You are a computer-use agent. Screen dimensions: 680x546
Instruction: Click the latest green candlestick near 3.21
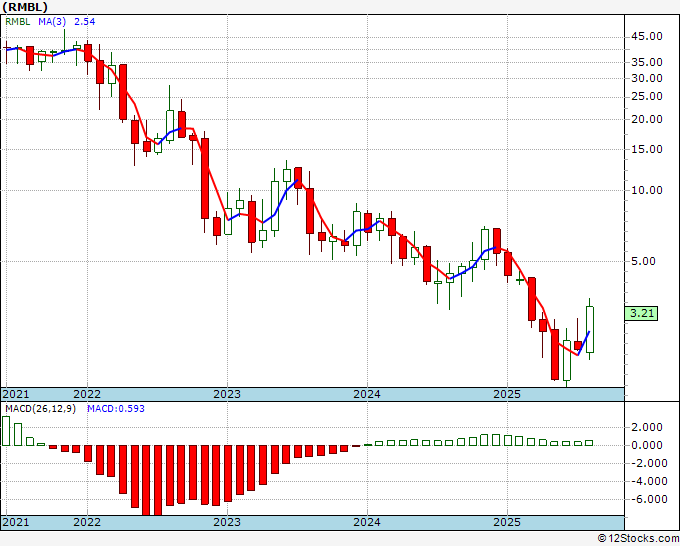tap(589, 329)
